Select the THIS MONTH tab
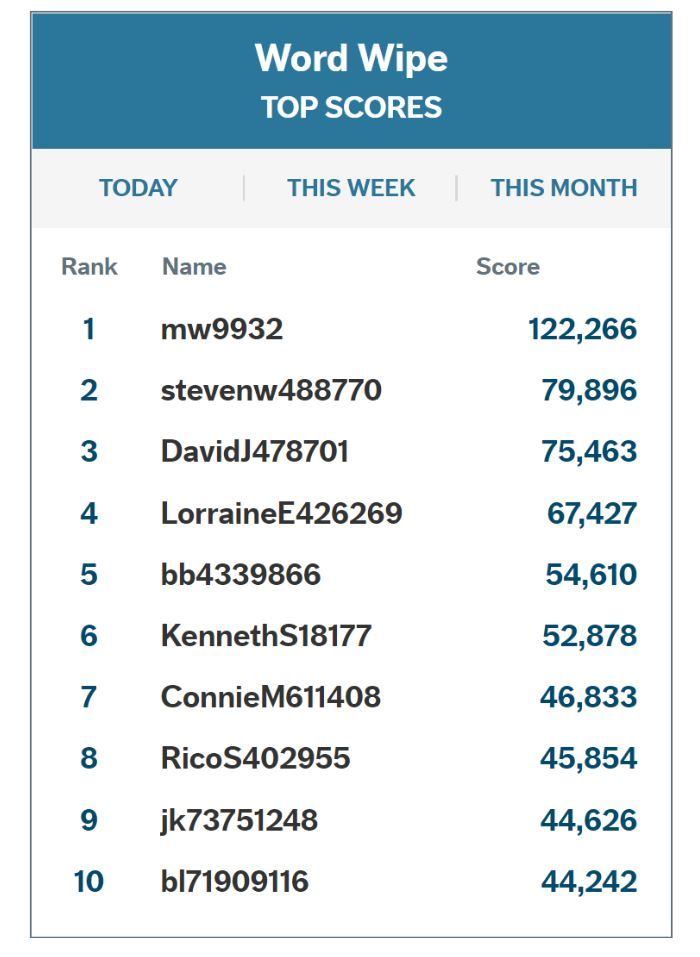This screenshot has width=700, height=957. click(563, 188)
